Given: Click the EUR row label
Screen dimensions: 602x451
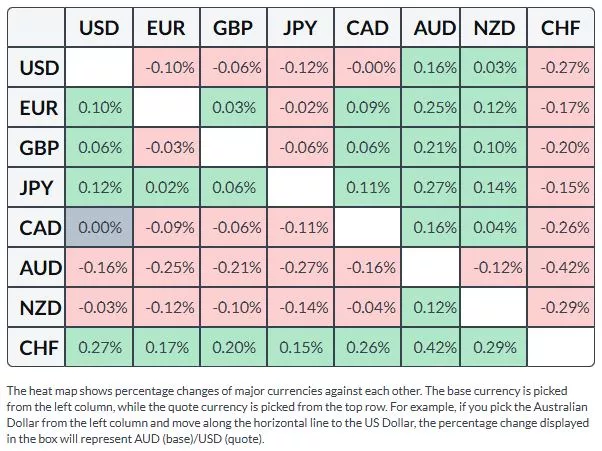Looking at the screenshot, I should (39, 108).
